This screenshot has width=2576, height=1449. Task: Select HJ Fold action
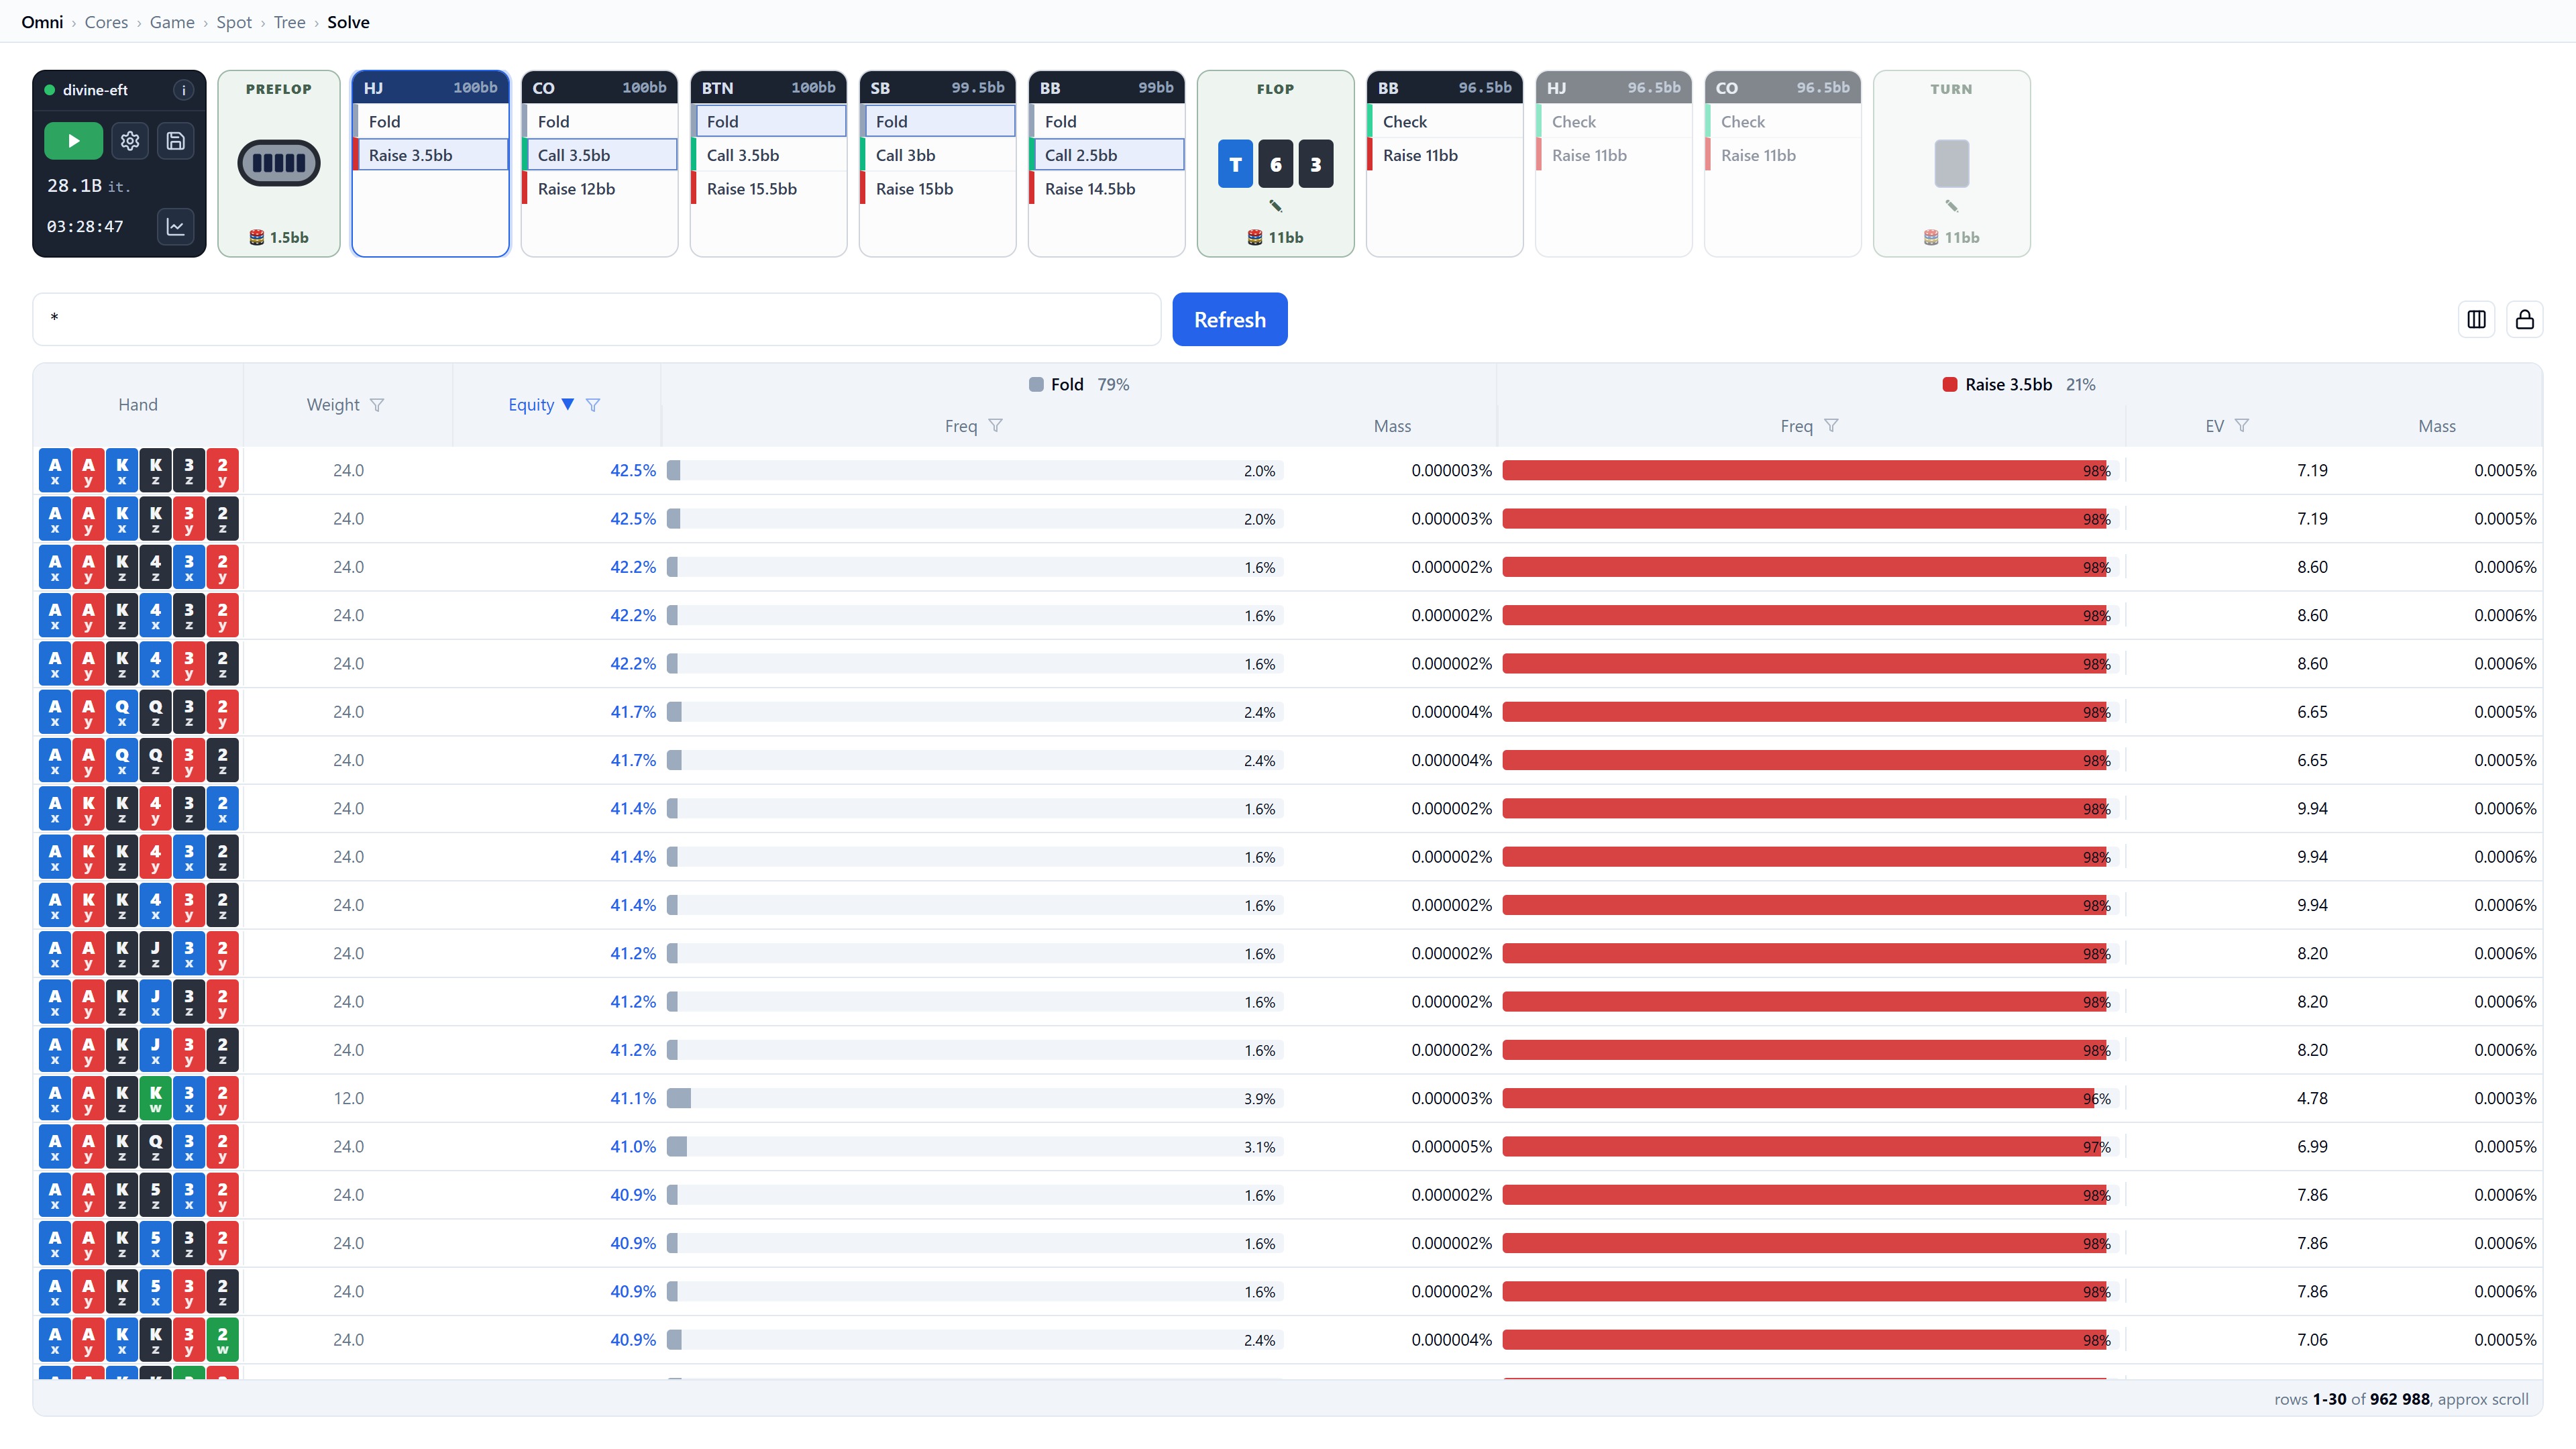(431, 122)
